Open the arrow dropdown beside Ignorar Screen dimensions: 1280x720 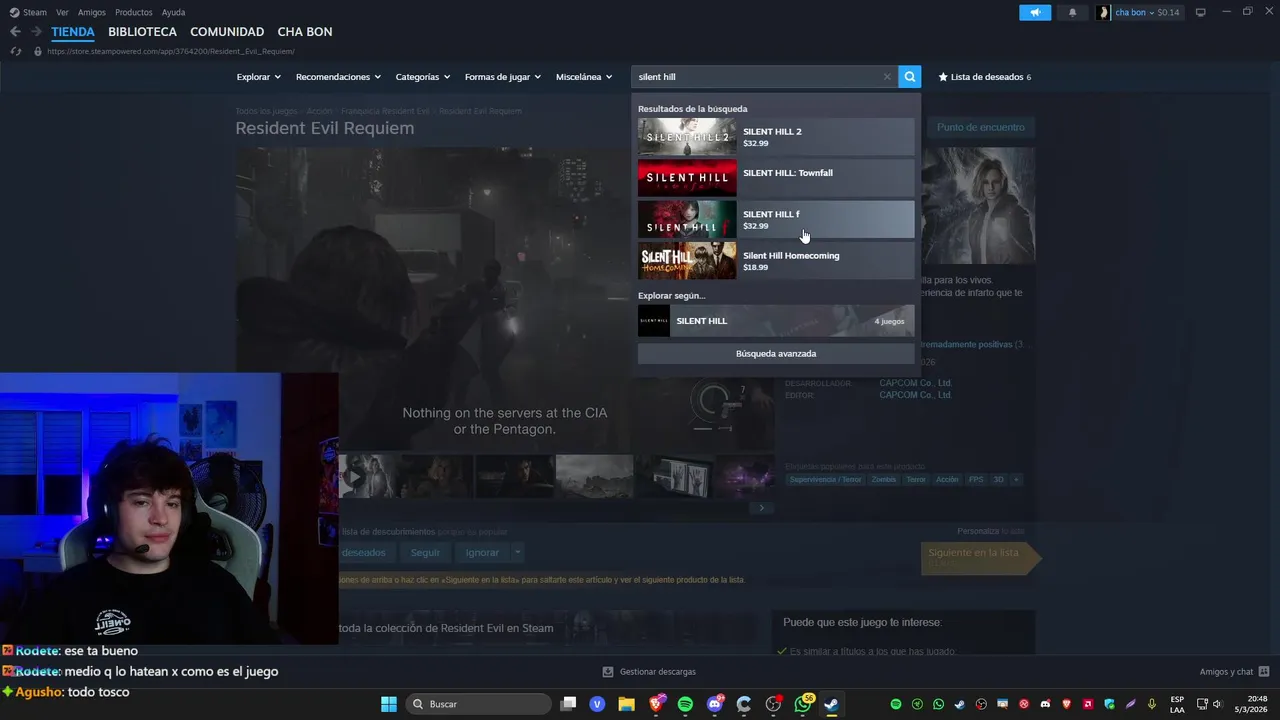[517, 552]
